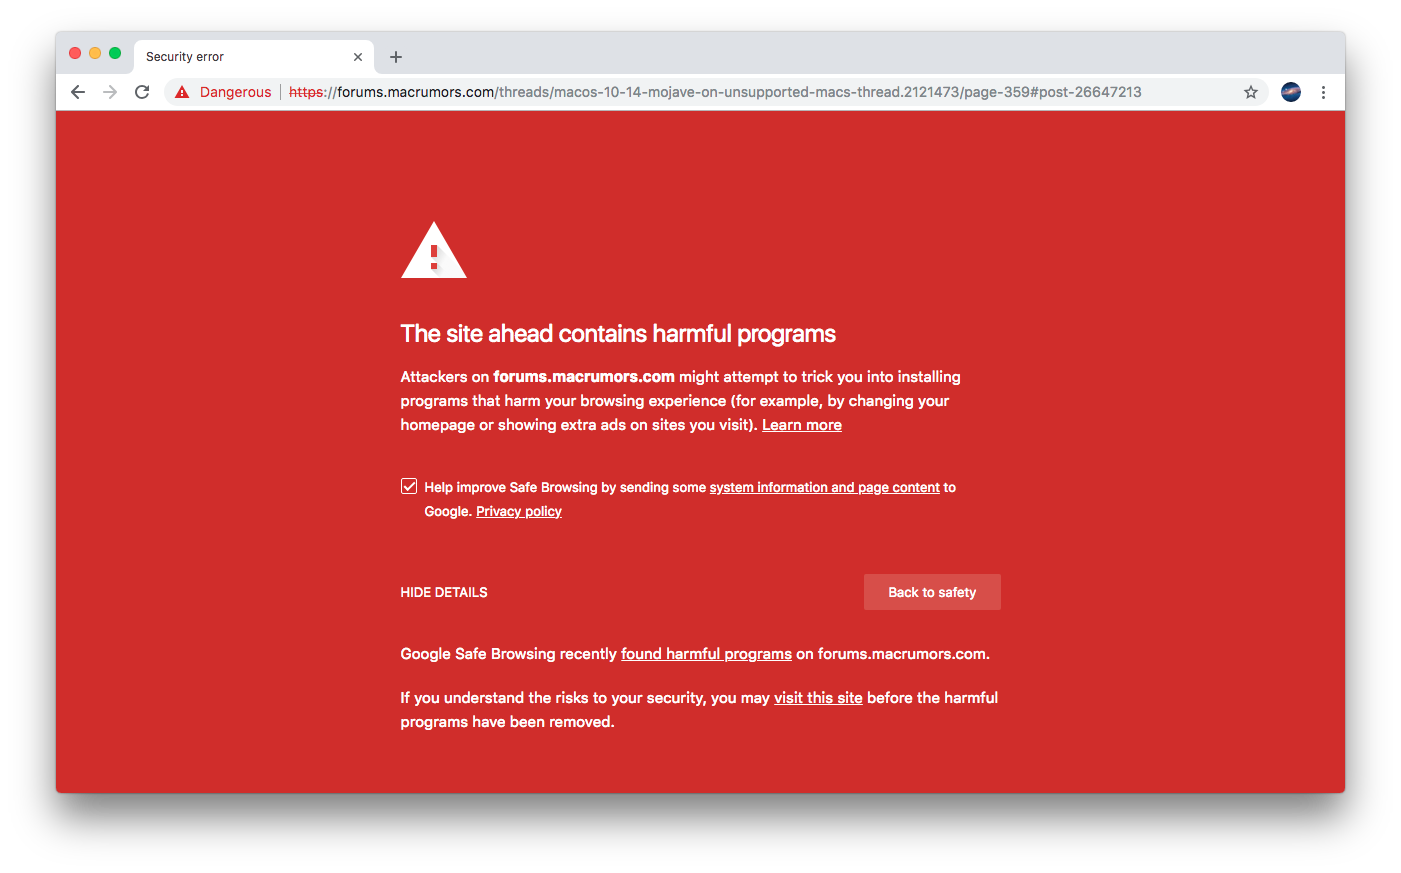
Task: Open system information and page content link
Action: [x=825, y=487]
